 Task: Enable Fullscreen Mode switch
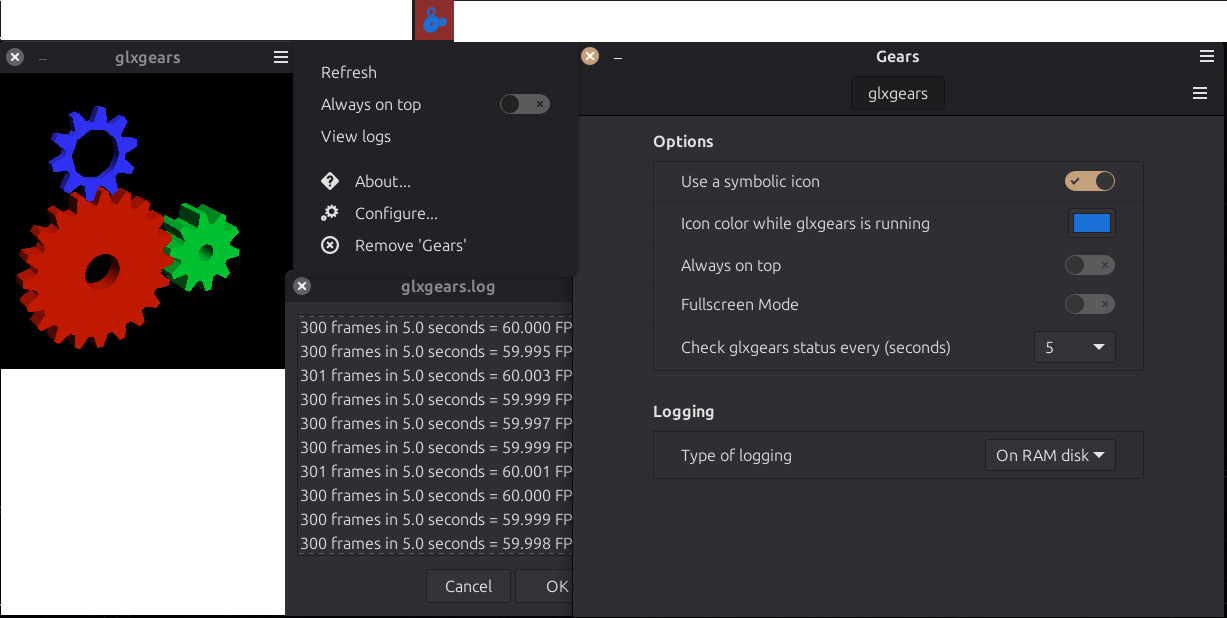(x=1090, y=304)
